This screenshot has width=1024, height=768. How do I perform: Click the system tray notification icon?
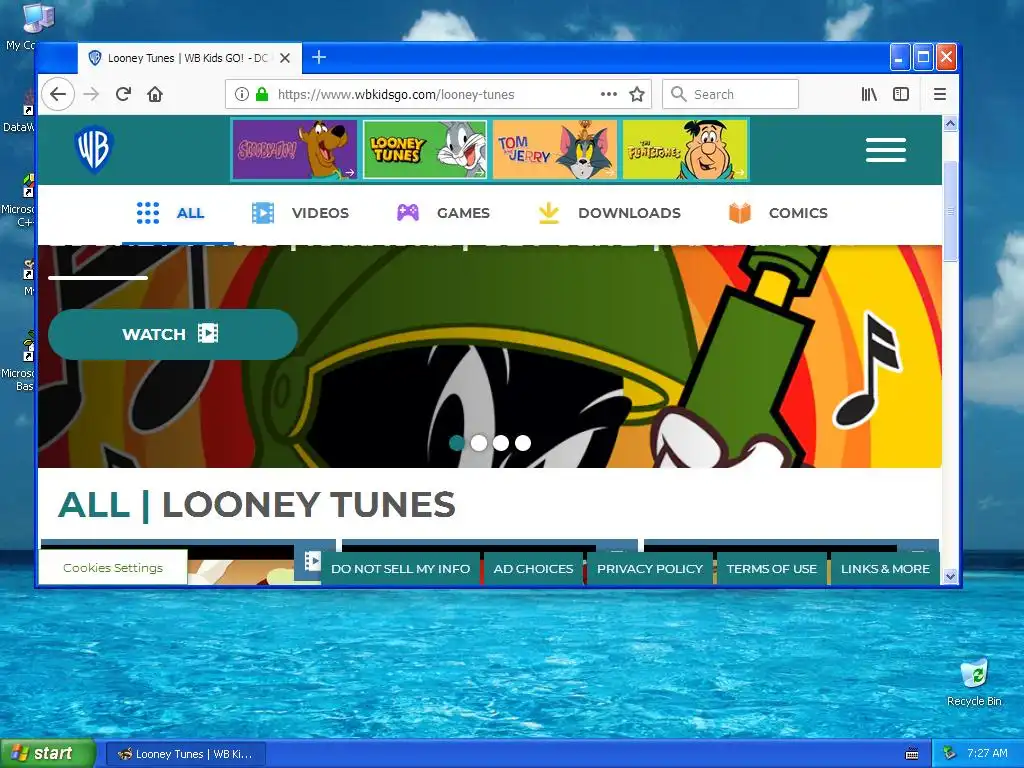click(950, 754)
